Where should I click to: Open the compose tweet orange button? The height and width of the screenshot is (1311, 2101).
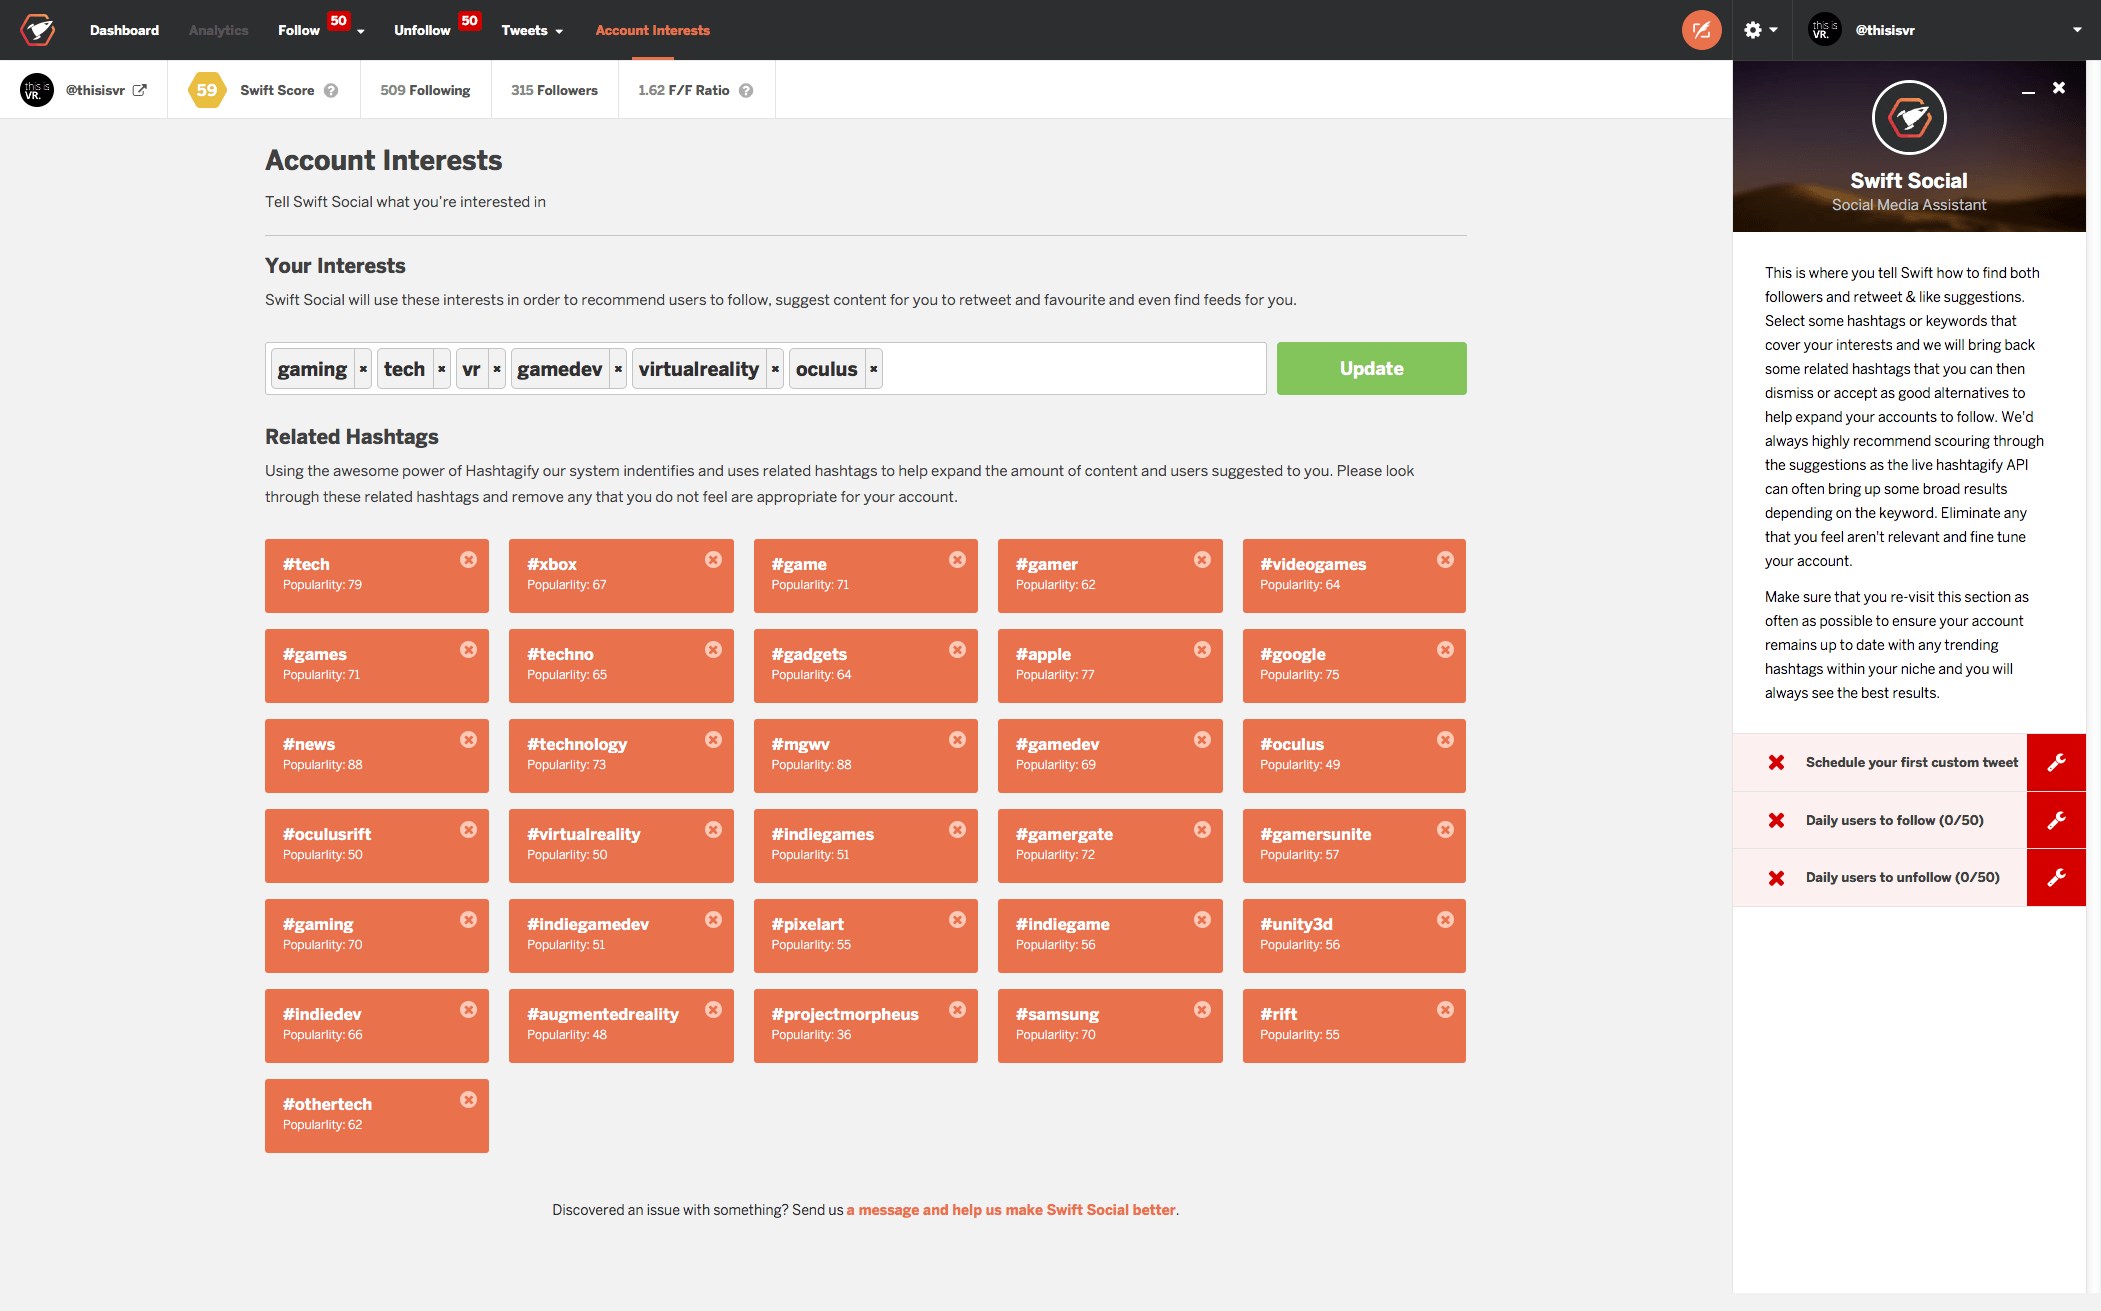(x=1701, y=30)
